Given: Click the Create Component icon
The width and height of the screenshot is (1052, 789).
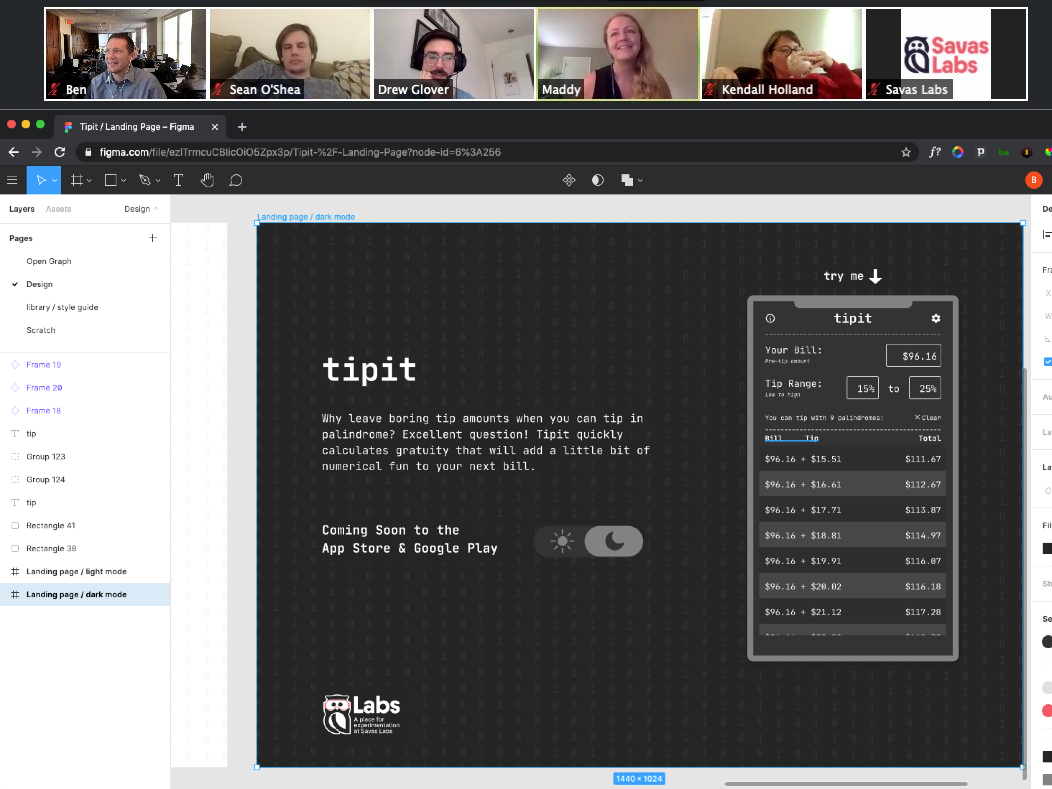Looking at the screenshot, I should [569, 180].
